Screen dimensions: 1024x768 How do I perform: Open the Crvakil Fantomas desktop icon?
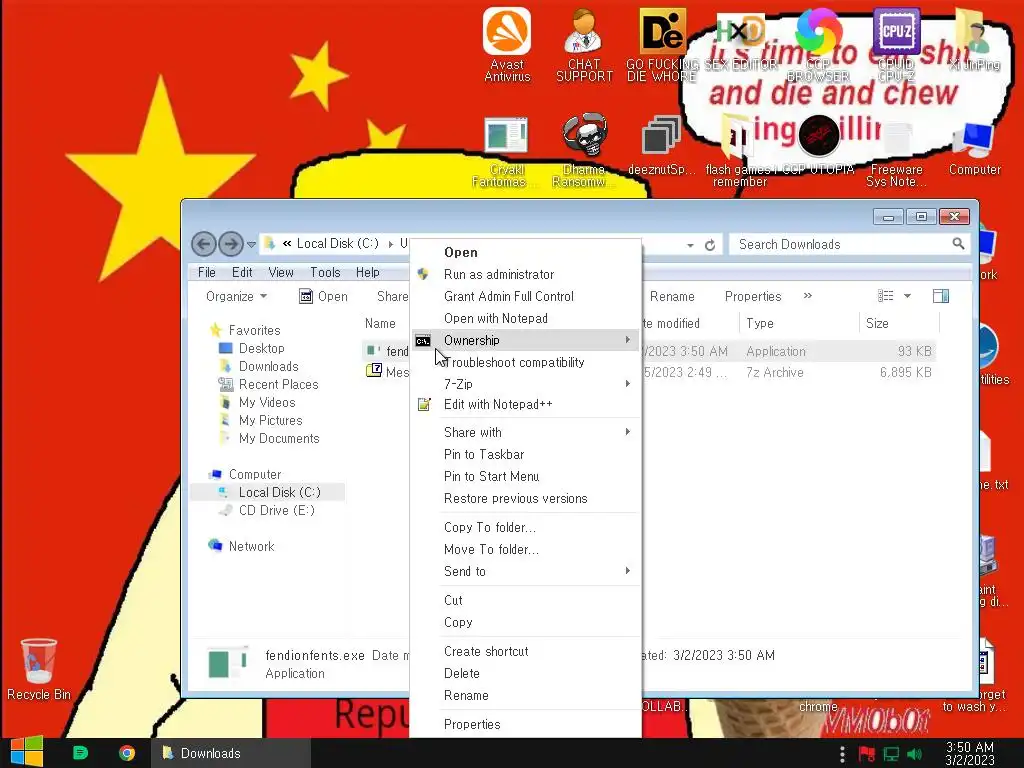click(x=505, y=150)
